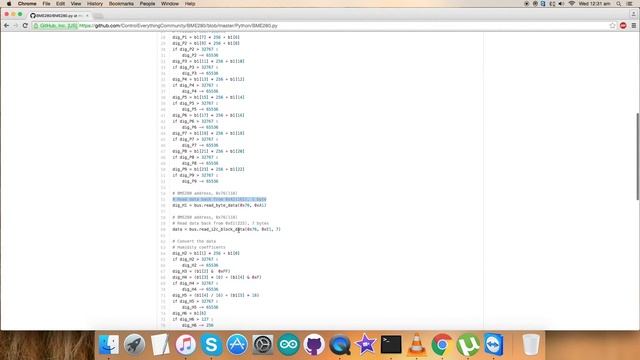Viewport: 640px width, 360px height.
Task: Open GitHub Desktop from the Dock
Action: [x=314, y=345]
